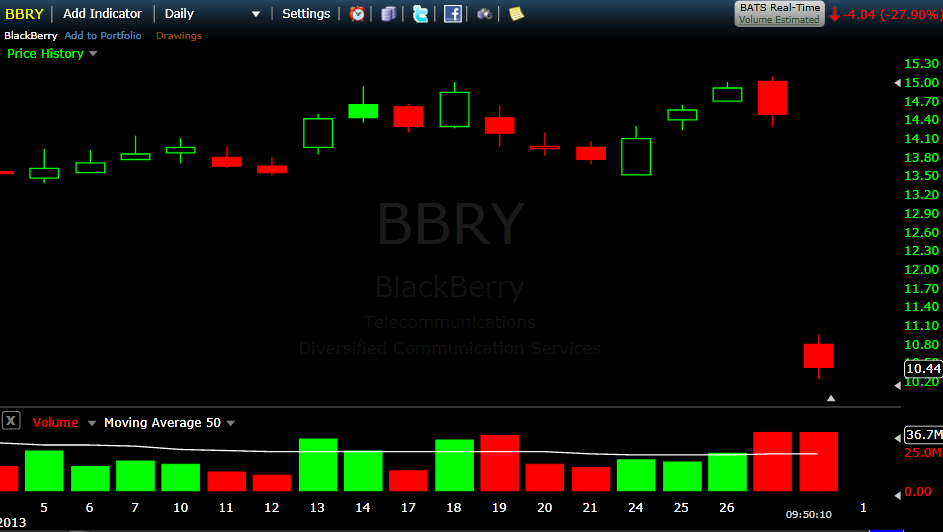This screenshot has width=943, height=532.
Task: Expand the Moving Average 50 dropdown
Action: 230,423
